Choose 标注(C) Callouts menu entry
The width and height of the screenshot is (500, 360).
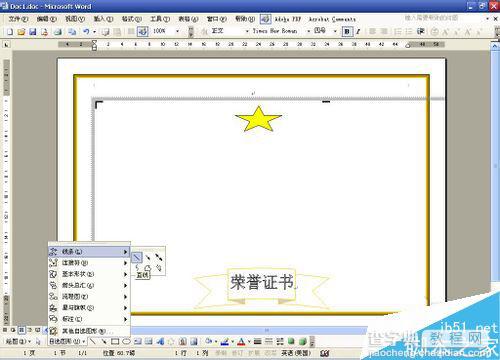pos(89,319)
